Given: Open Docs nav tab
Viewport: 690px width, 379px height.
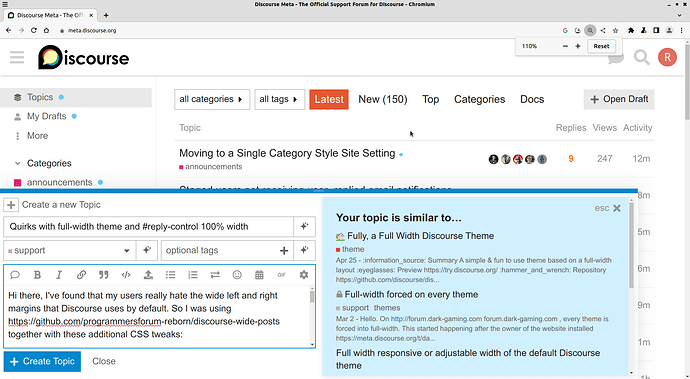Looking at the screenshot, I should 532,99.
